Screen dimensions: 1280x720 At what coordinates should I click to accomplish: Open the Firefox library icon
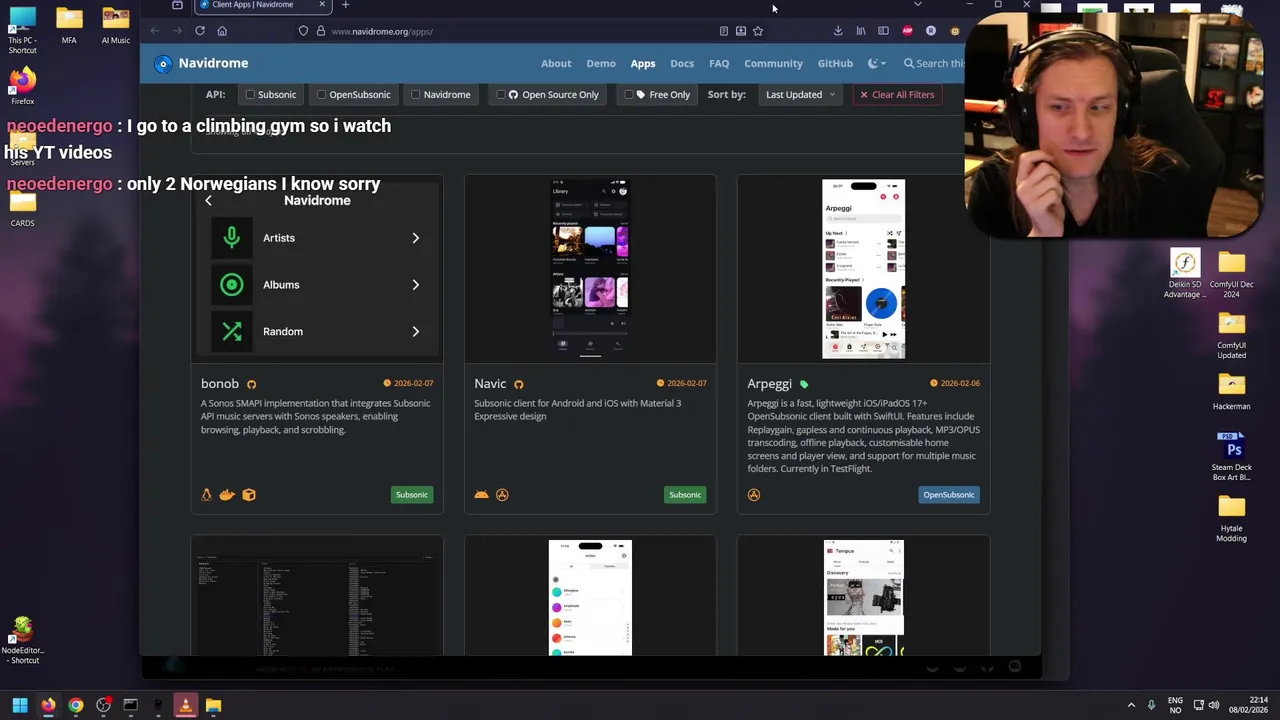click(x=861, y=31)
